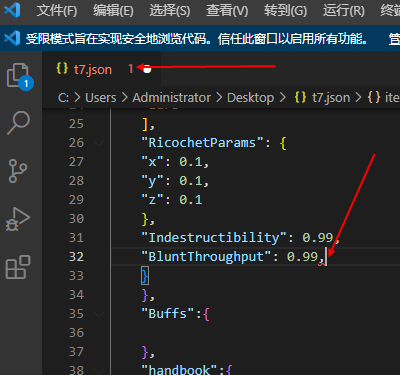Click line number 27 in the gutter

tap(76, 162)
